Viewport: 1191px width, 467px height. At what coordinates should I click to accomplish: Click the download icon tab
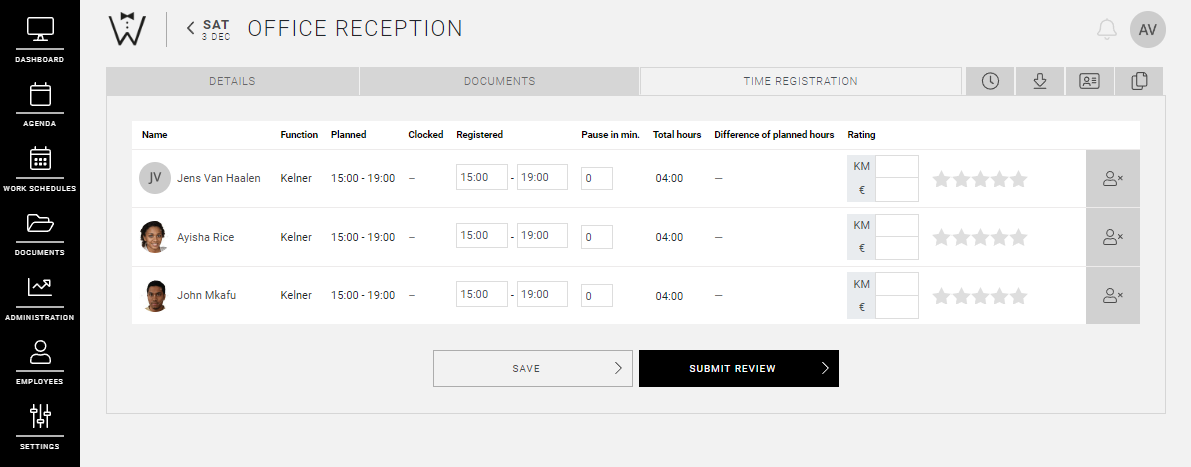(x=1040, y=82)
